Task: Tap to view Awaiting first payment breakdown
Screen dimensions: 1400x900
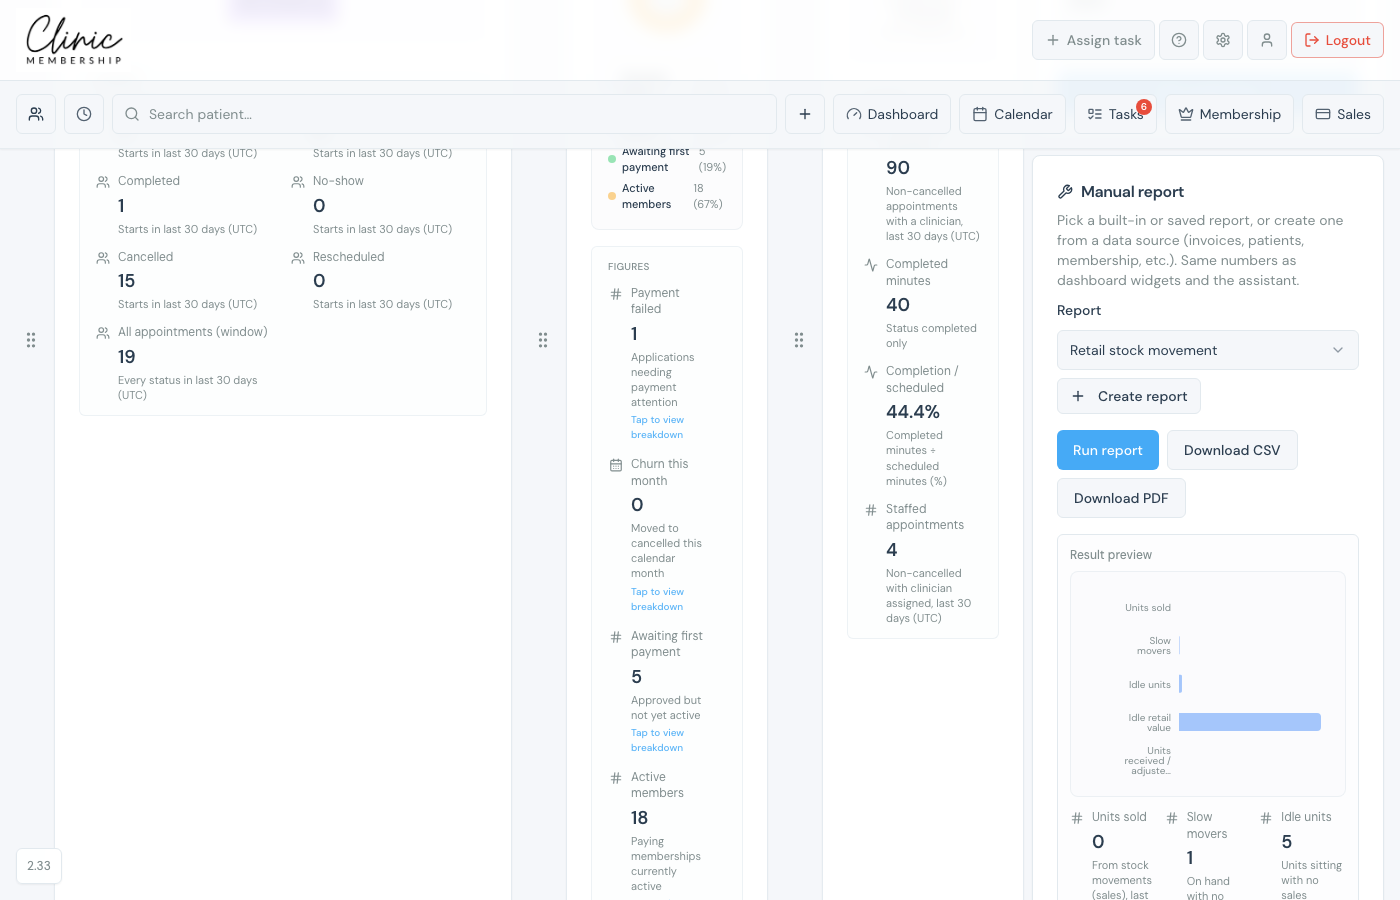Action: coord(657,740)
